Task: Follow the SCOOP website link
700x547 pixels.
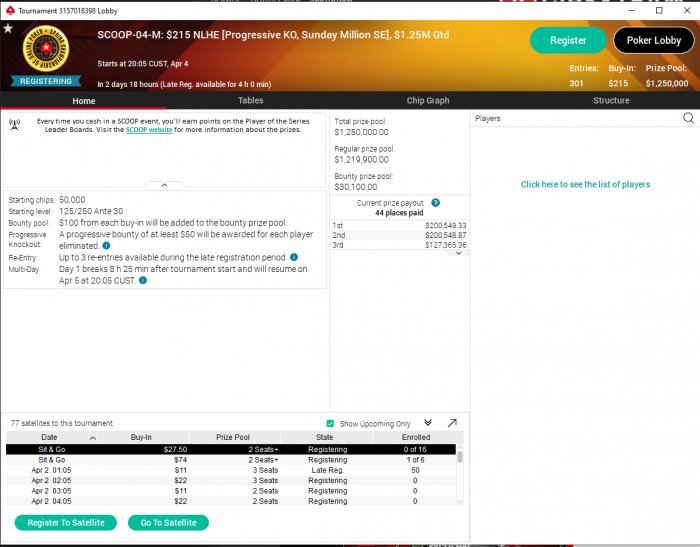Action: (x=149, y=129)
